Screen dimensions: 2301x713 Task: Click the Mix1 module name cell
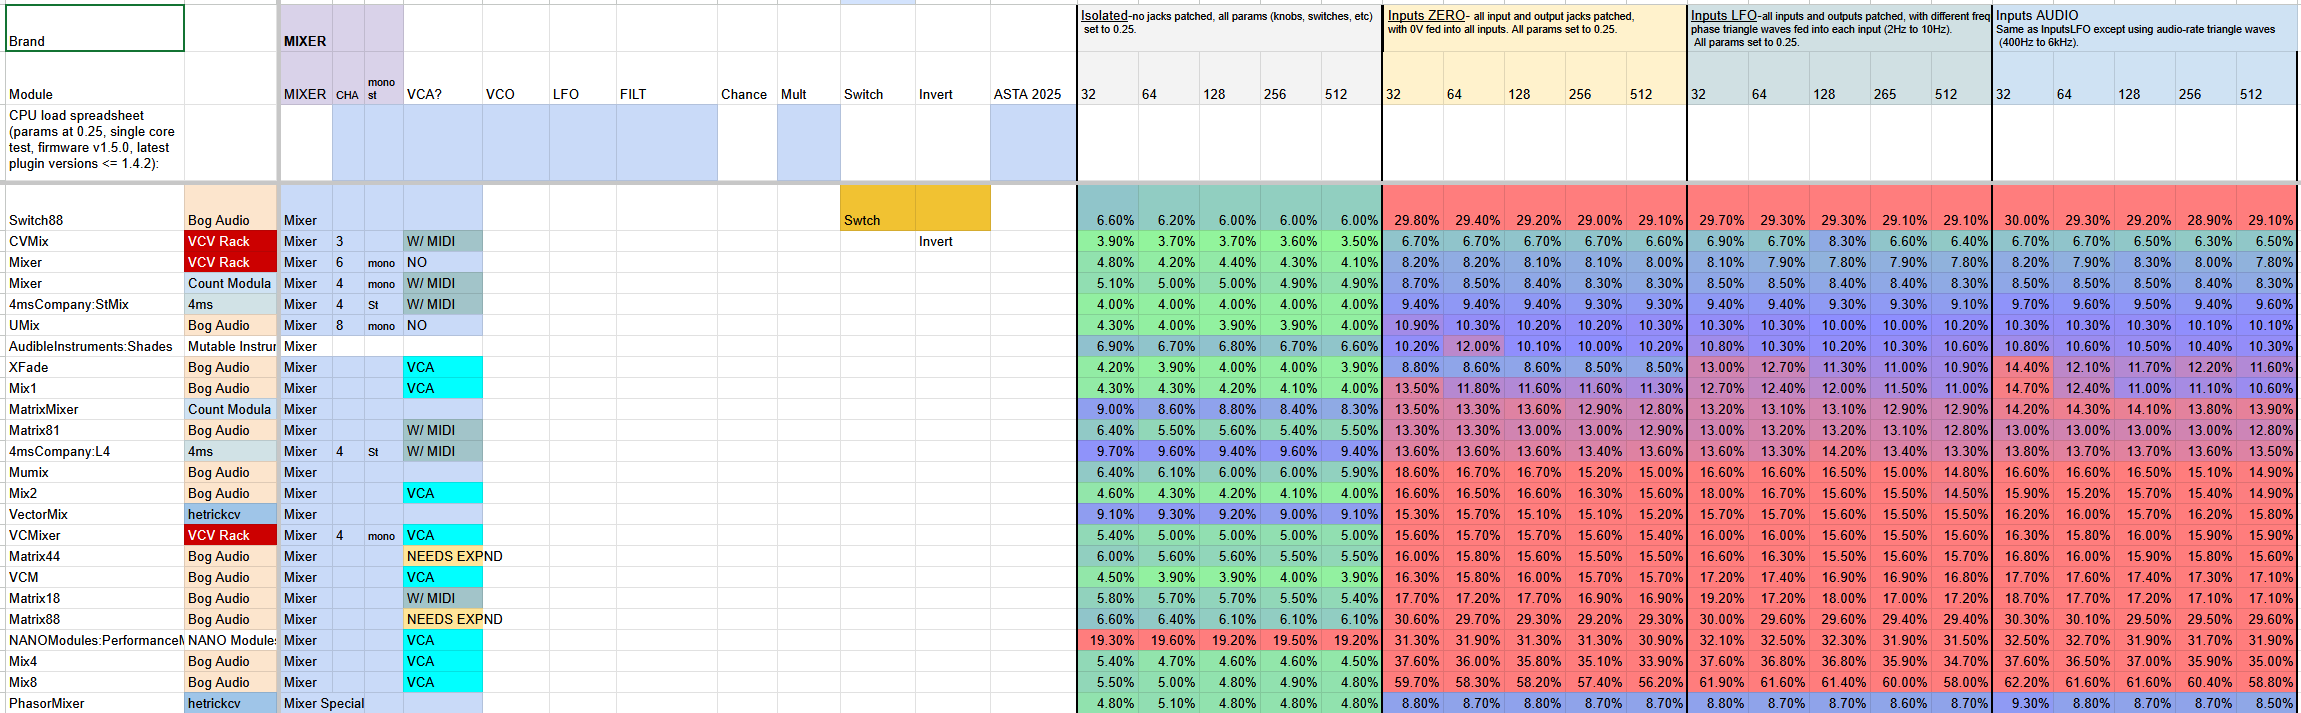pos(94,388)
